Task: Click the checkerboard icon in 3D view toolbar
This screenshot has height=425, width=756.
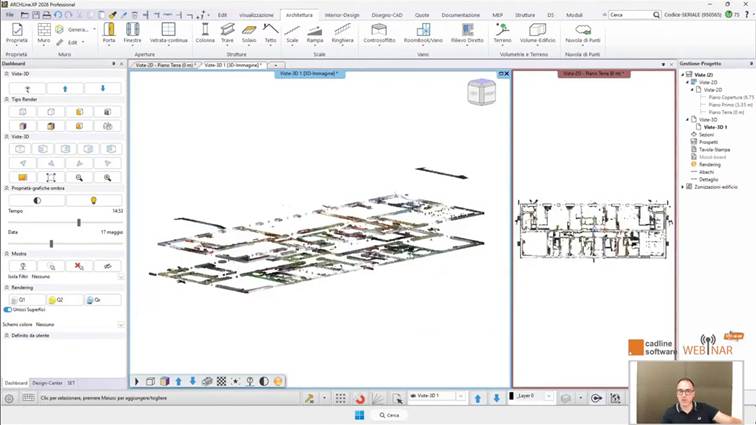Action: (x=221, y=381)
